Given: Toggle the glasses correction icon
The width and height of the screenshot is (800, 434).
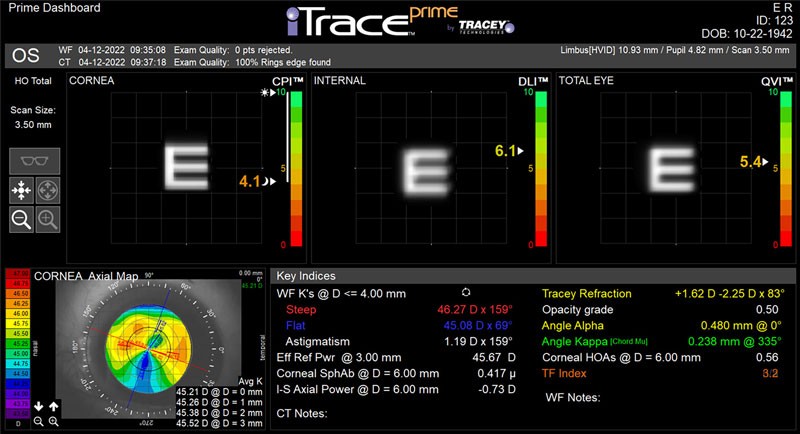Looking at the screenshot, I should pos(35,161).
